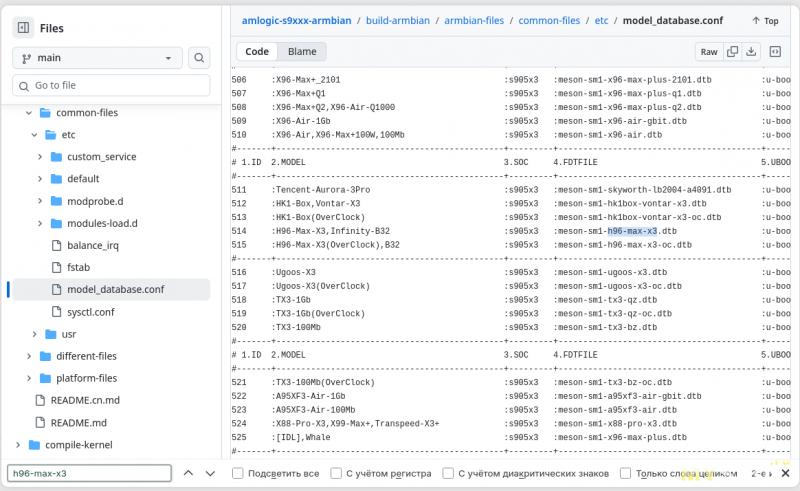Open the main branch dropdown
This screenshot has width=800, height=491.
click(x=97, y=58)
